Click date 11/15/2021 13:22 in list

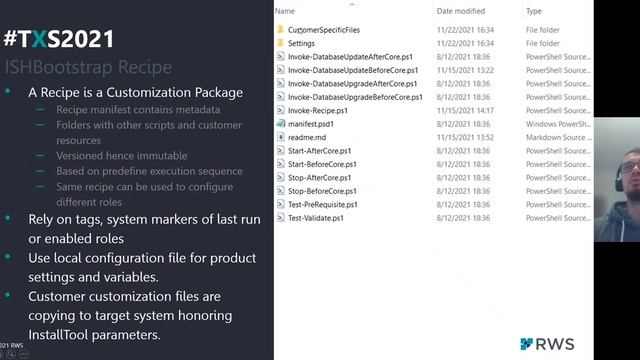(x=465, y=70)
